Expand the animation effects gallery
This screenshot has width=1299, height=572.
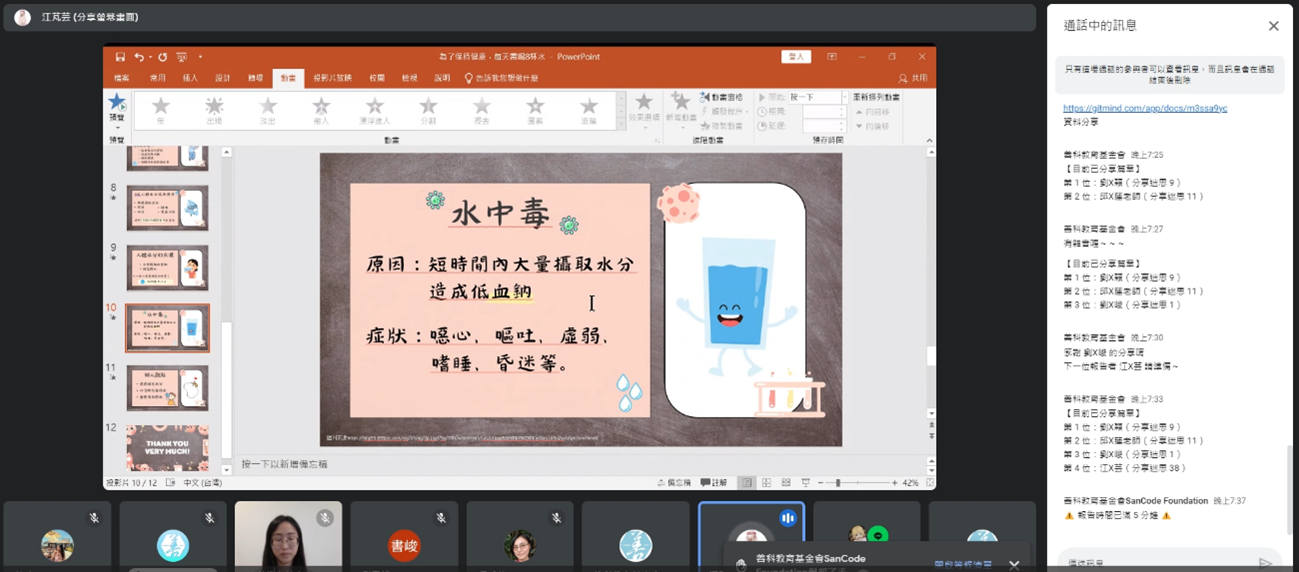(621, 124)
